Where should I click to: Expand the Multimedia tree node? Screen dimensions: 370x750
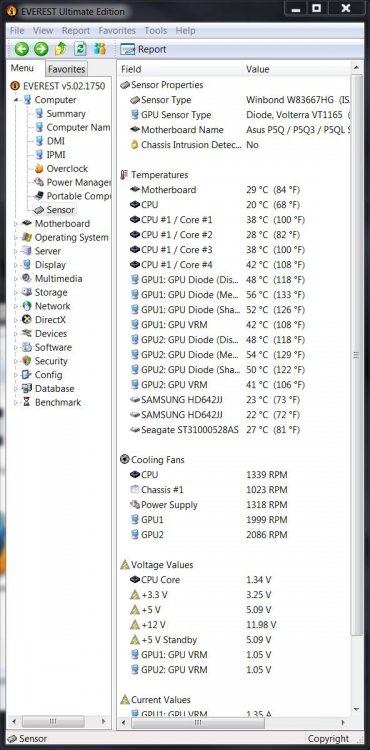point(16,279)
